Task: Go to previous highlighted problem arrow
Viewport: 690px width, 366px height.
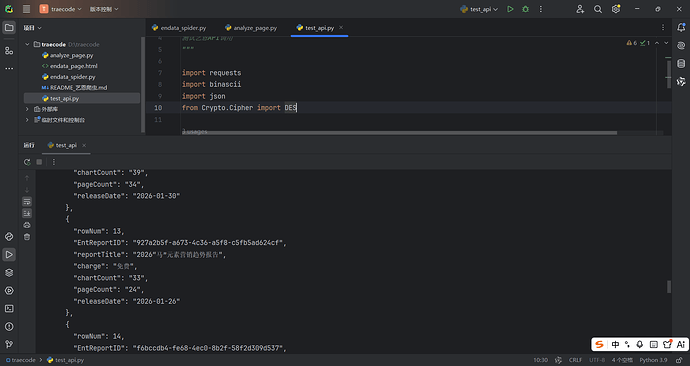Action: coord(657,43)
